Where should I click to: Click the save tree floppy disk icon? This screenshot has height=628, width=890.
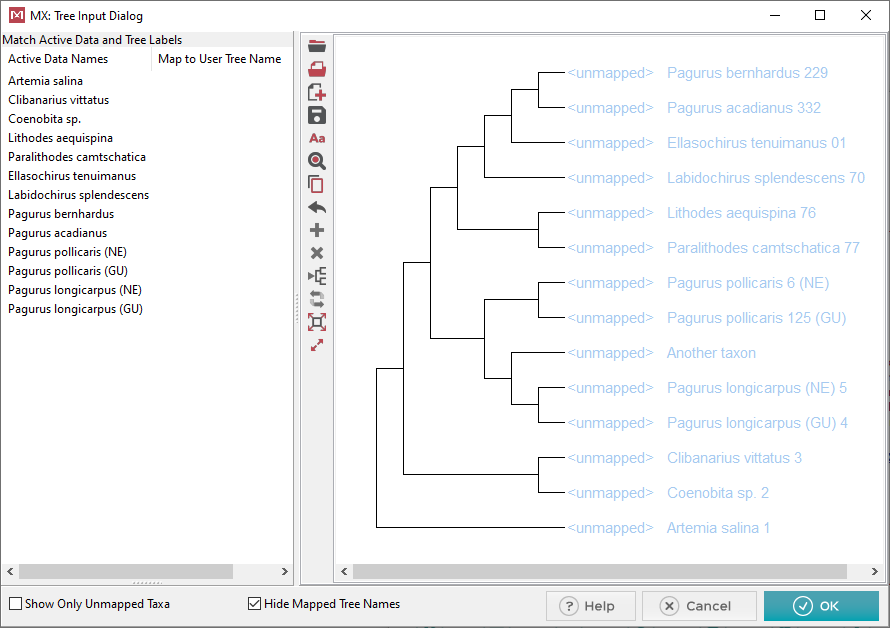tap(317, 115)
